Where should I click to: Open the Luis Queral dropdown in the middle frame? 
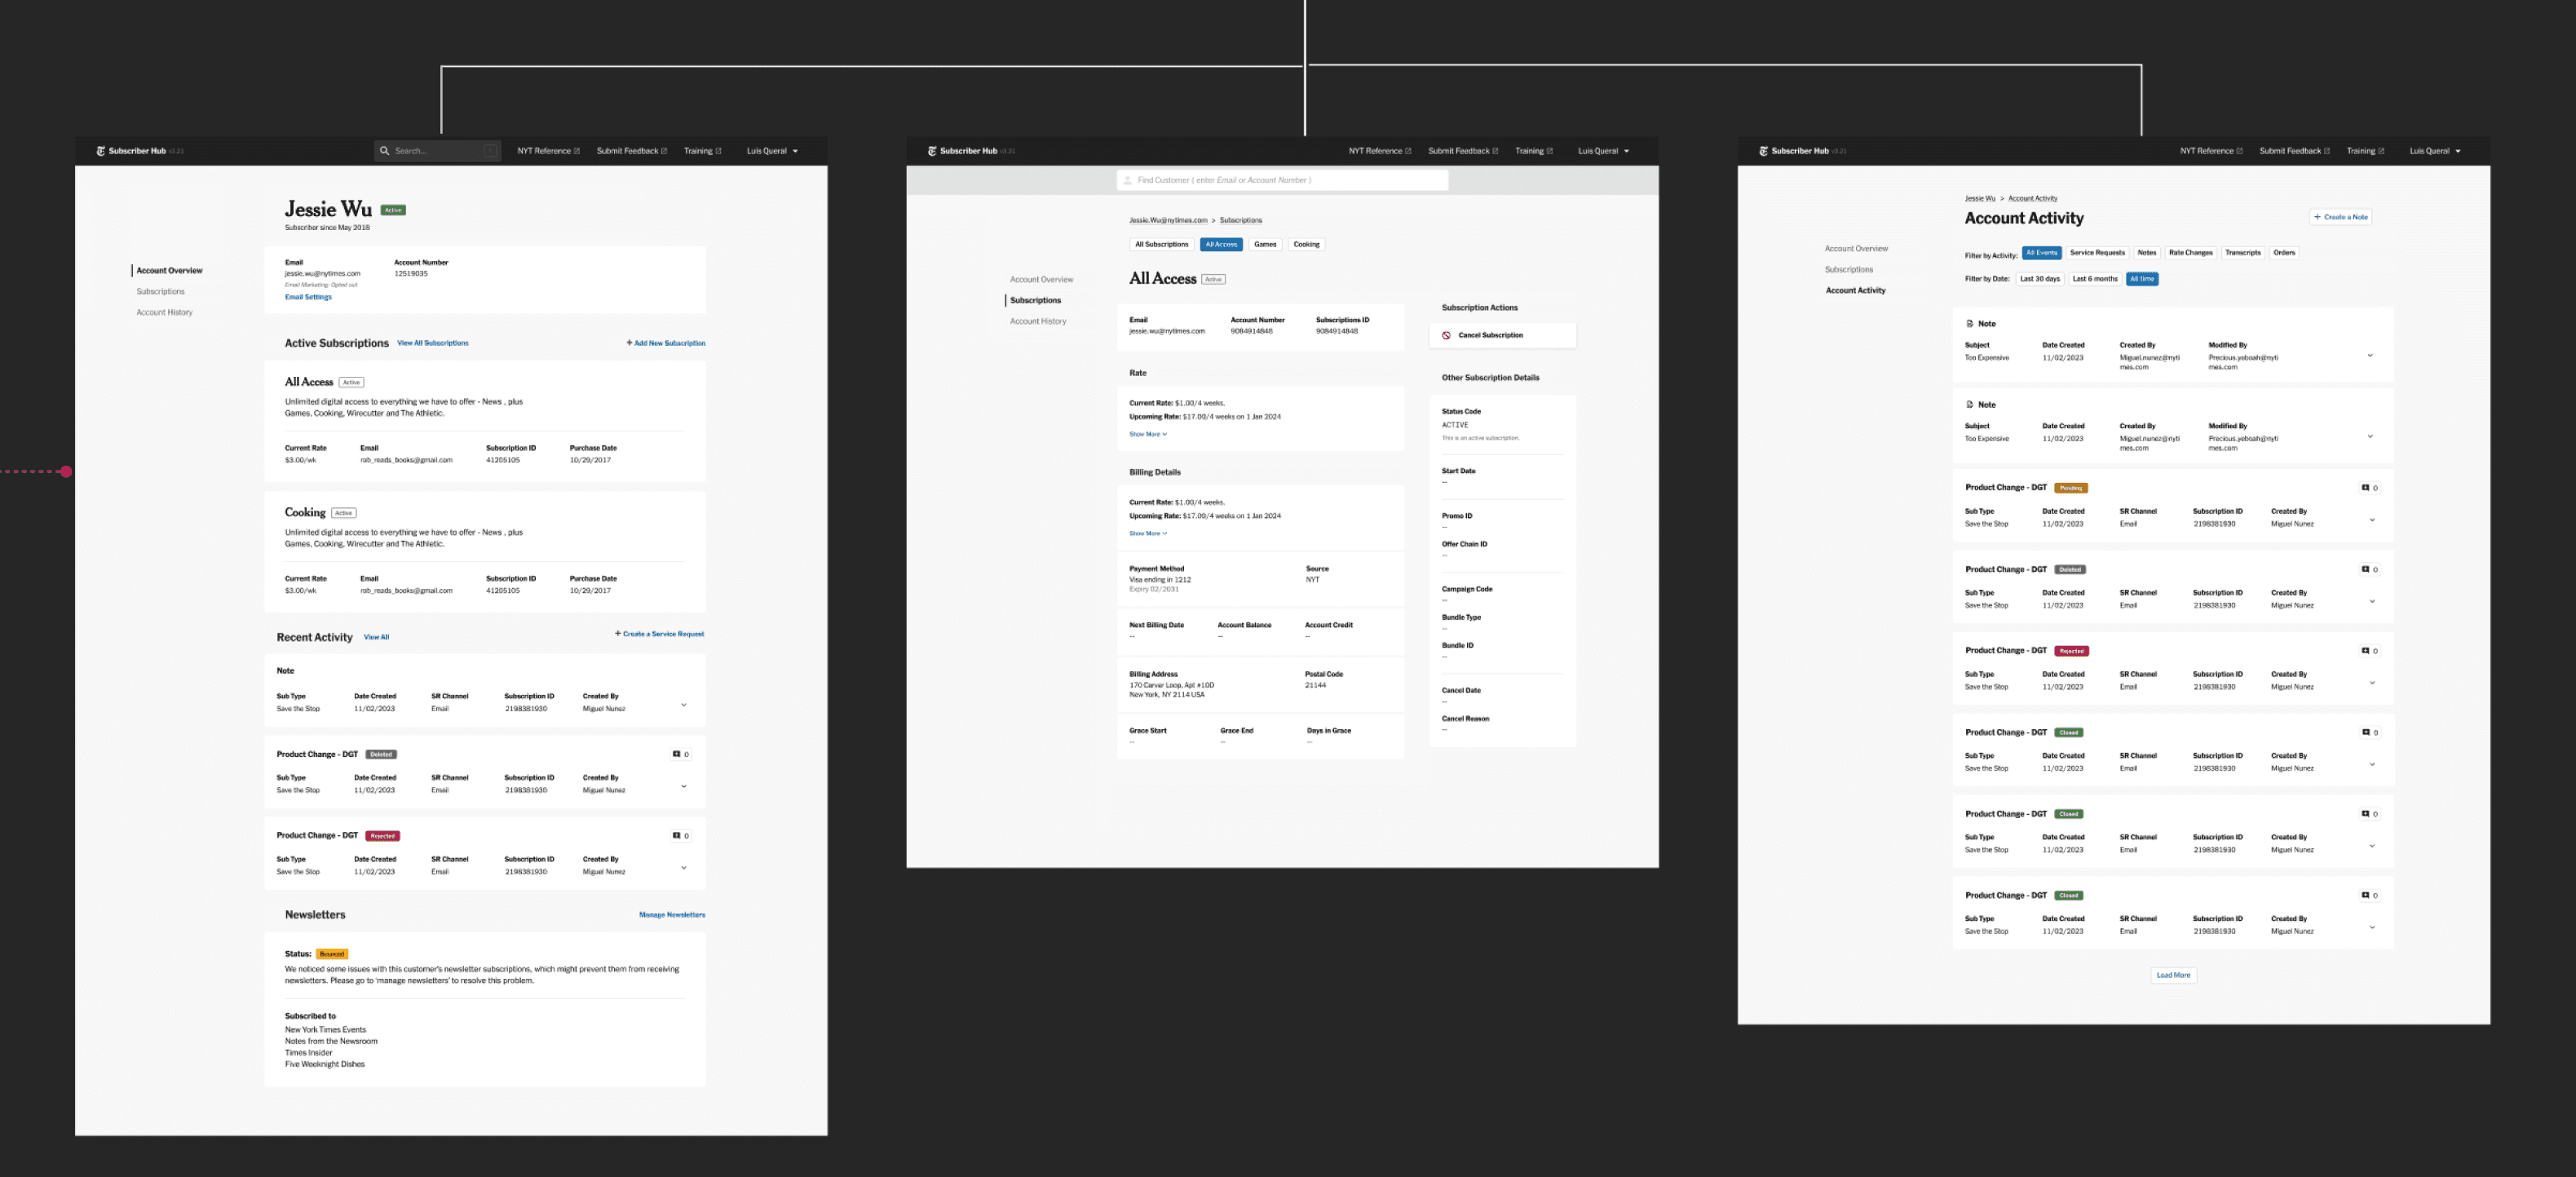coord(1604,151)
